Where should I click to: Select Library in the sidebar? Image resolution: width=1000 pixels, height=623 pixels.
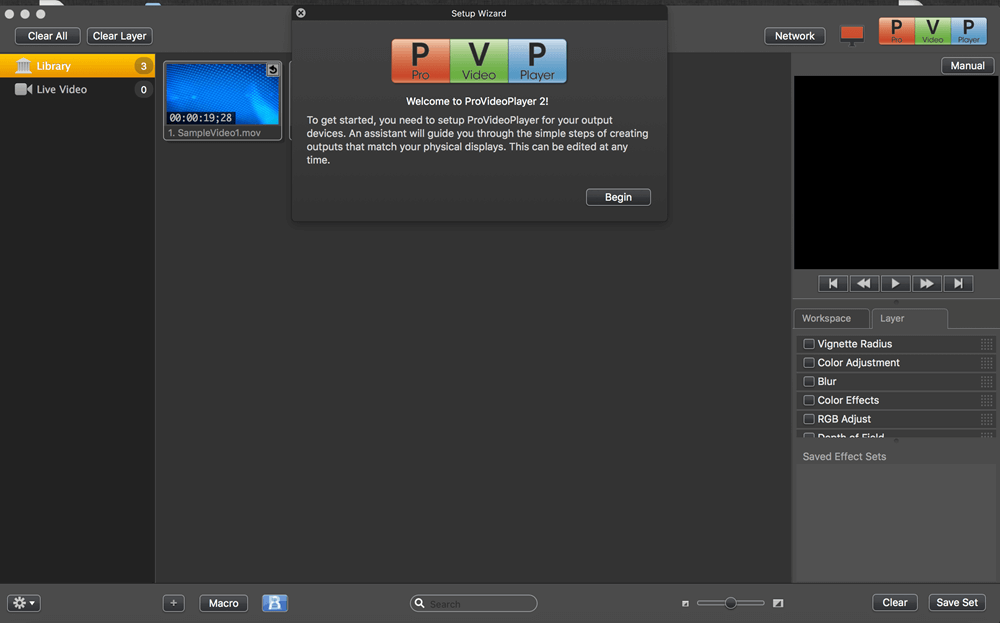[77, 66]
